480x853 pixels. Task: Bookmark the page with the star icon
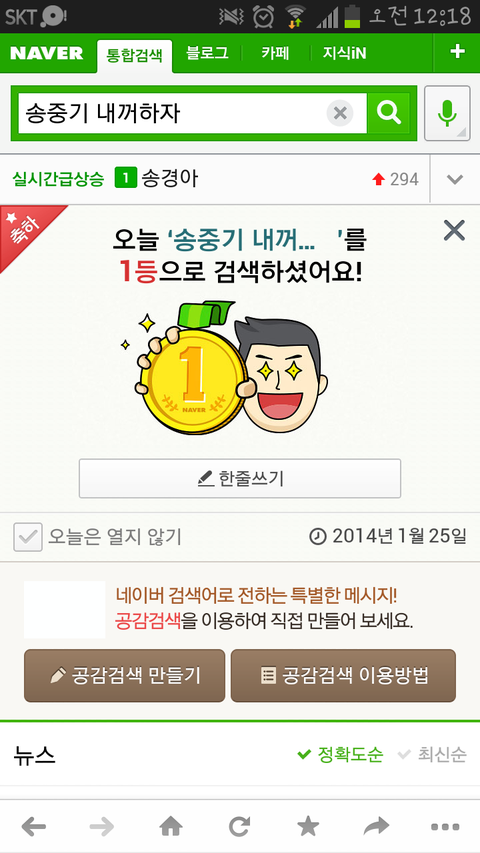point(308,827)
